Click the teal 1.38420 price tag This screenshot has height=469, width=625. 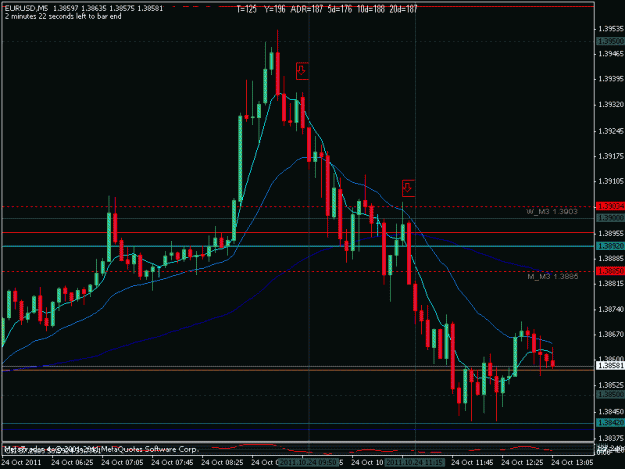610,423
